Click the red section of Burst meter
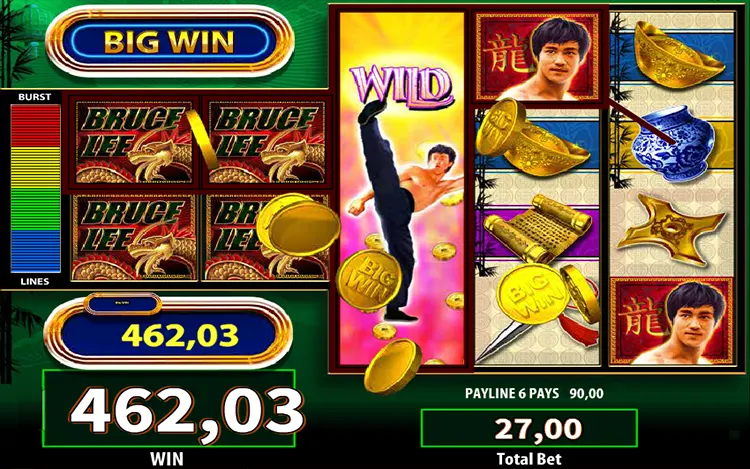The image size is (750, 469). [x=35, y=126]
